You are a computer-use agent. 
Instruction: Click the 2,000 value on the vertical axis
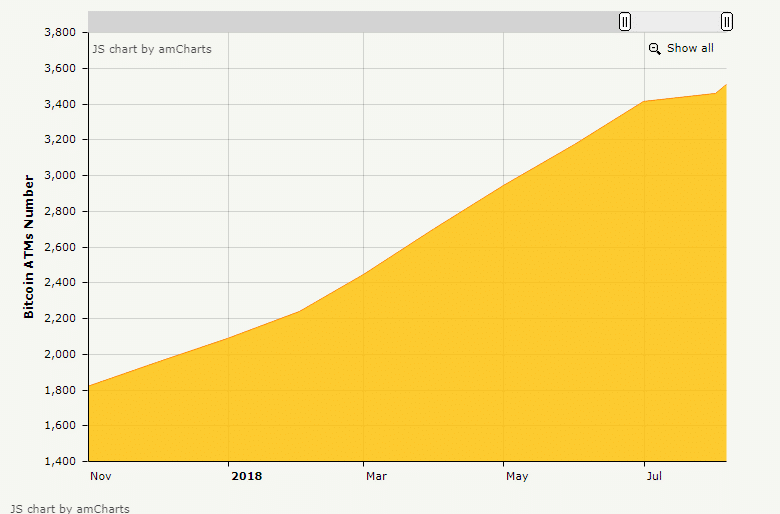(x=60, y=354)
